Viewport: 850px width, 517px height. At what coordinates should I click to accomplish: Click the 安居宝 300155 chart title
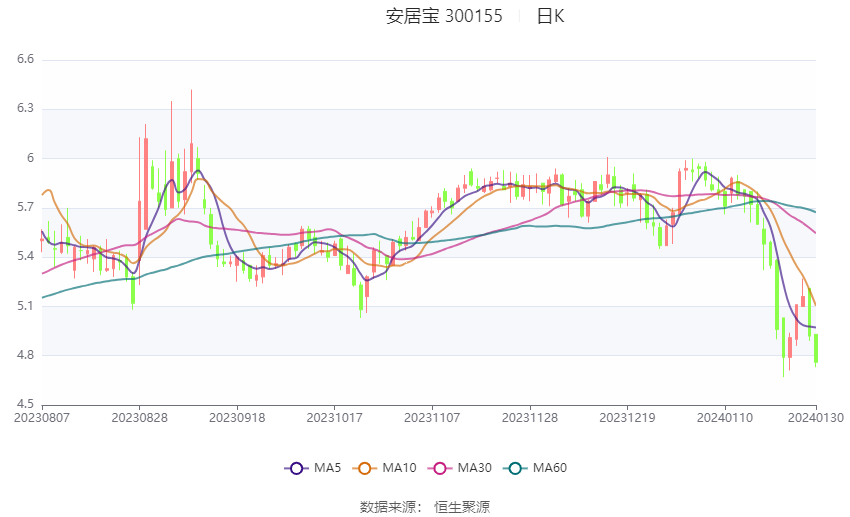pos(444,16)
